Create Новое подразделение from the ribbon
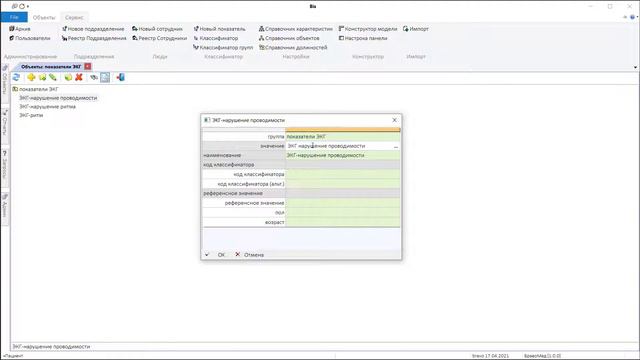 (93, 29)
